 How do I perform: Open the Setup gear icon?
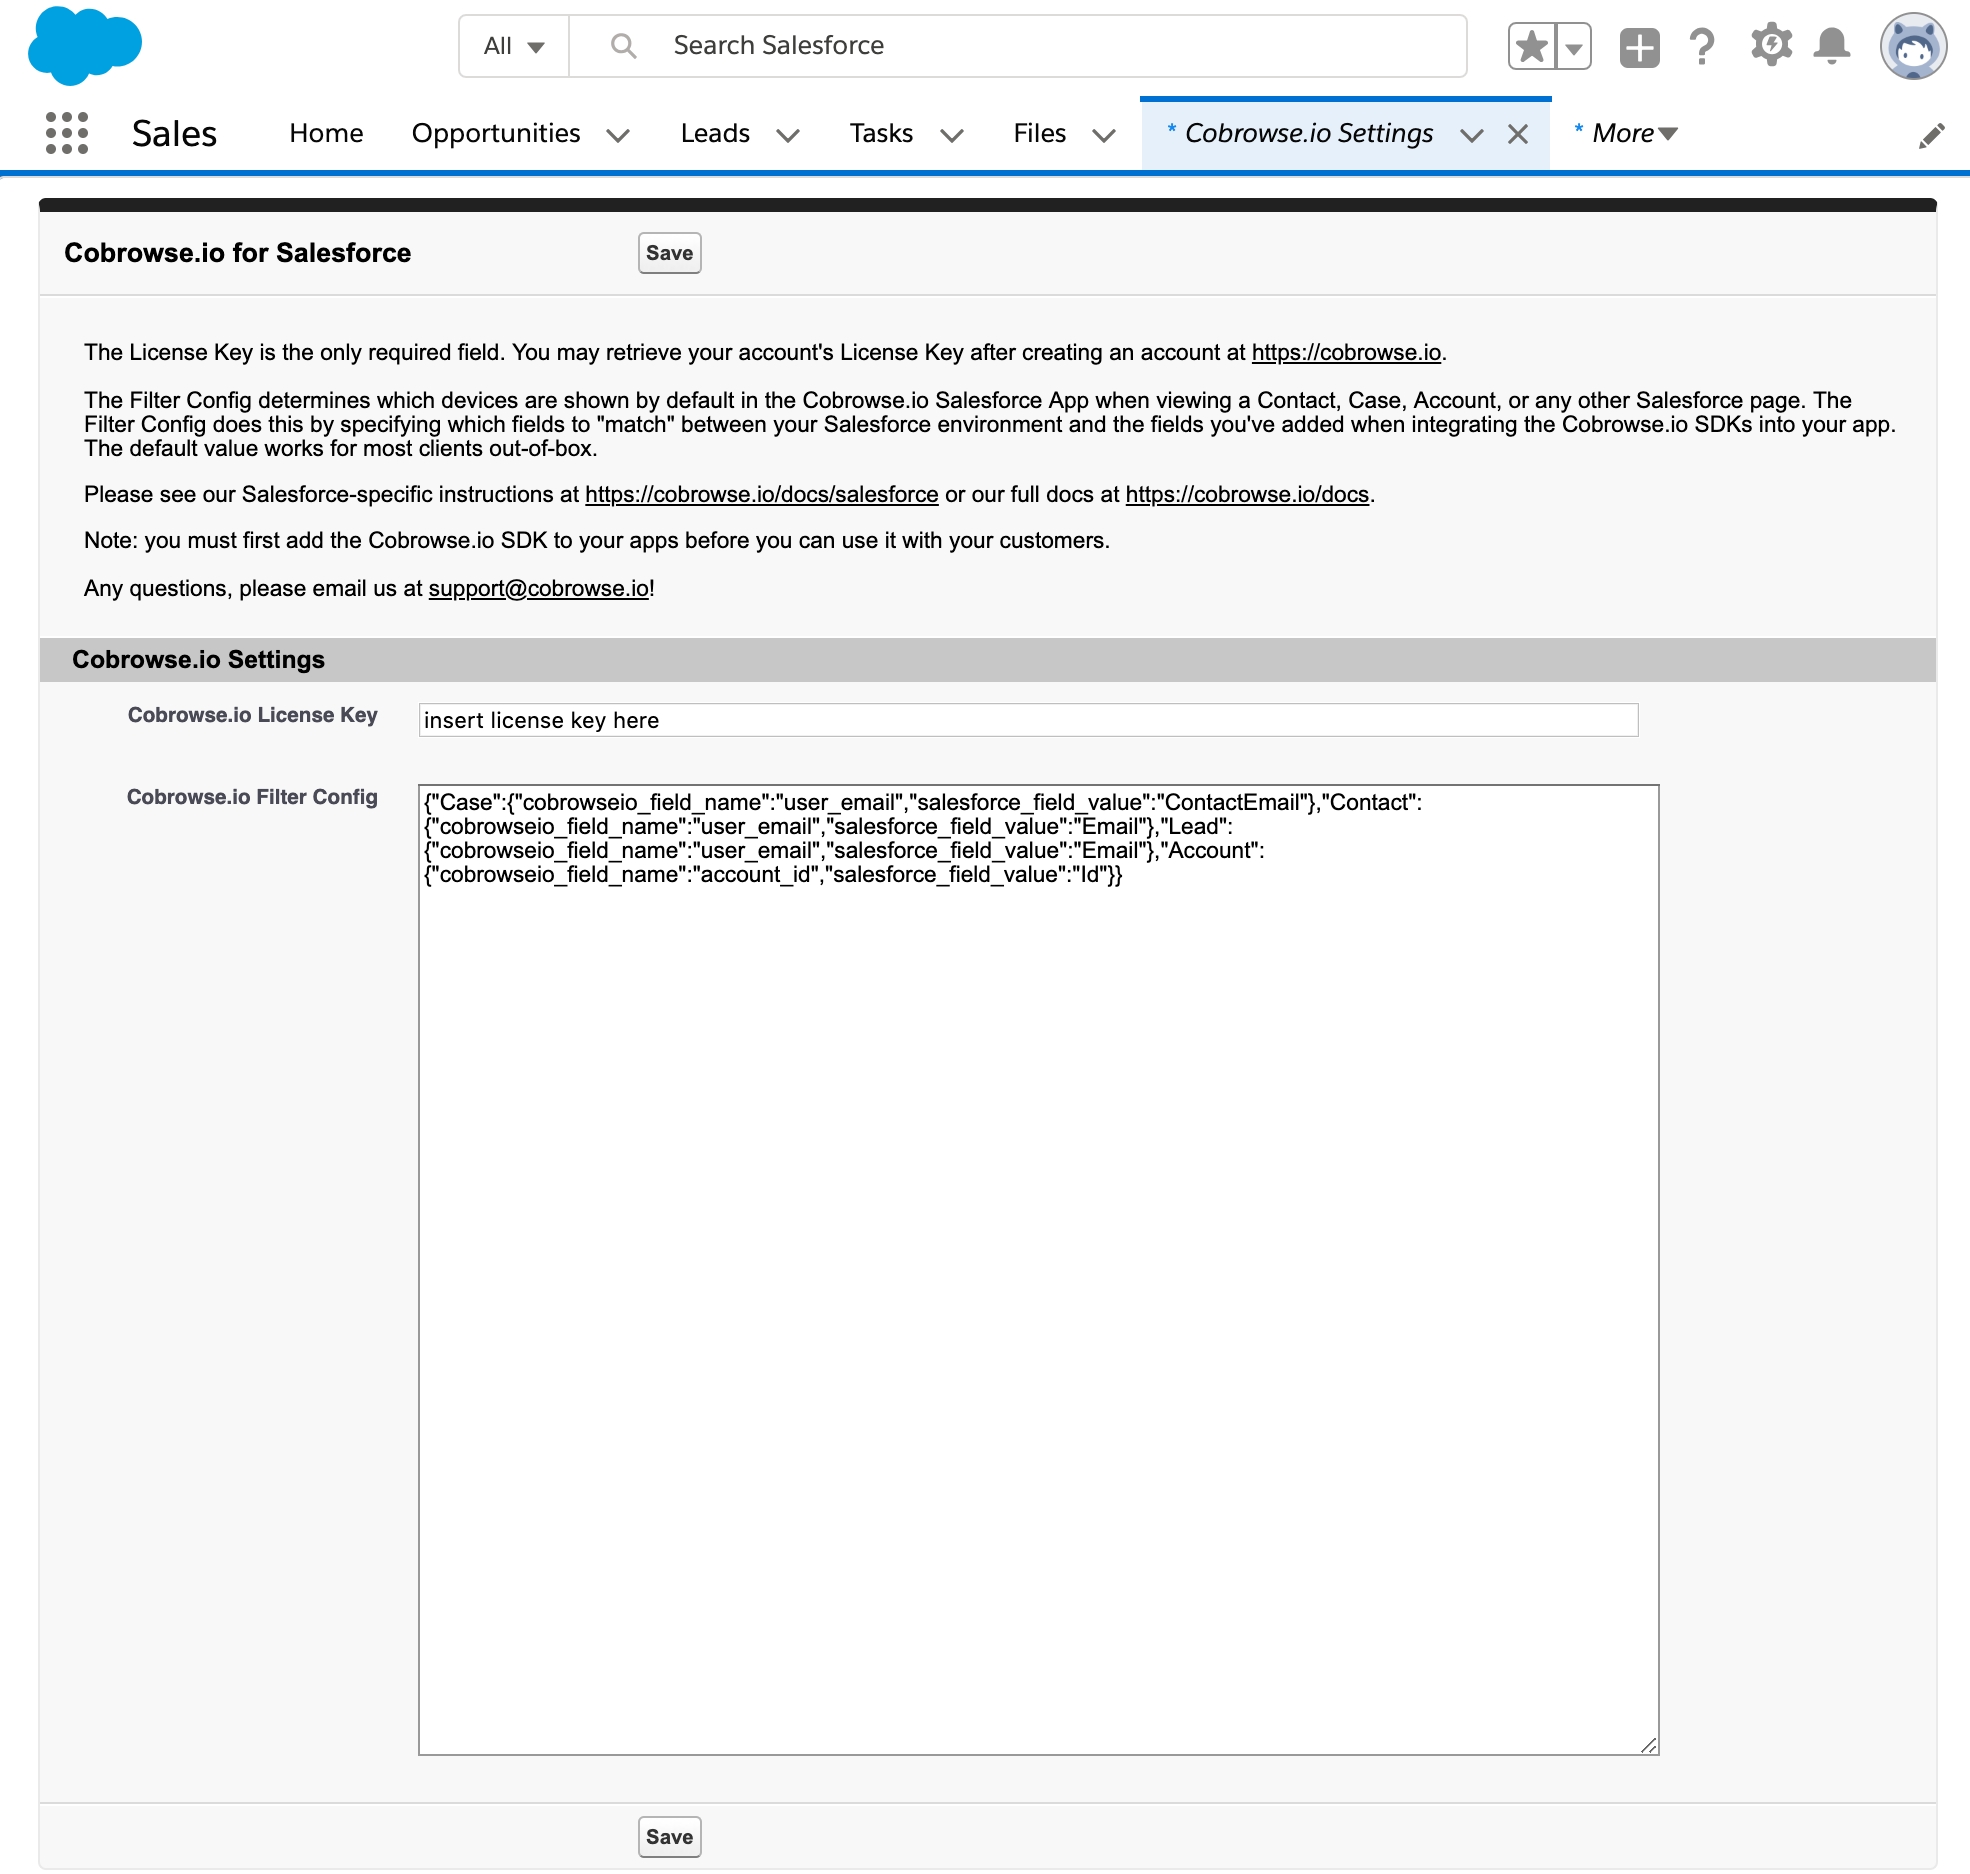coord(1771,46)
